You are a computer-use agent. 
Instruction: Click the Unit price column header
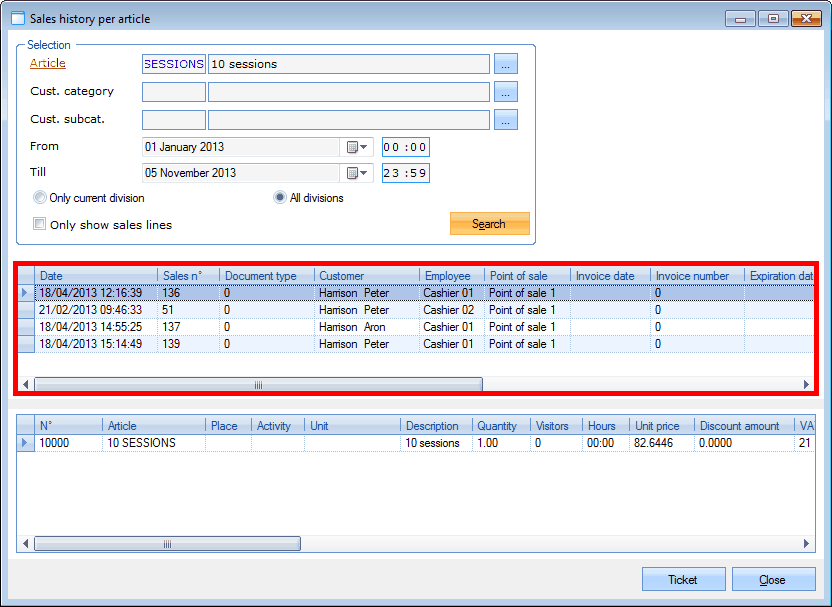coord(661,426)
